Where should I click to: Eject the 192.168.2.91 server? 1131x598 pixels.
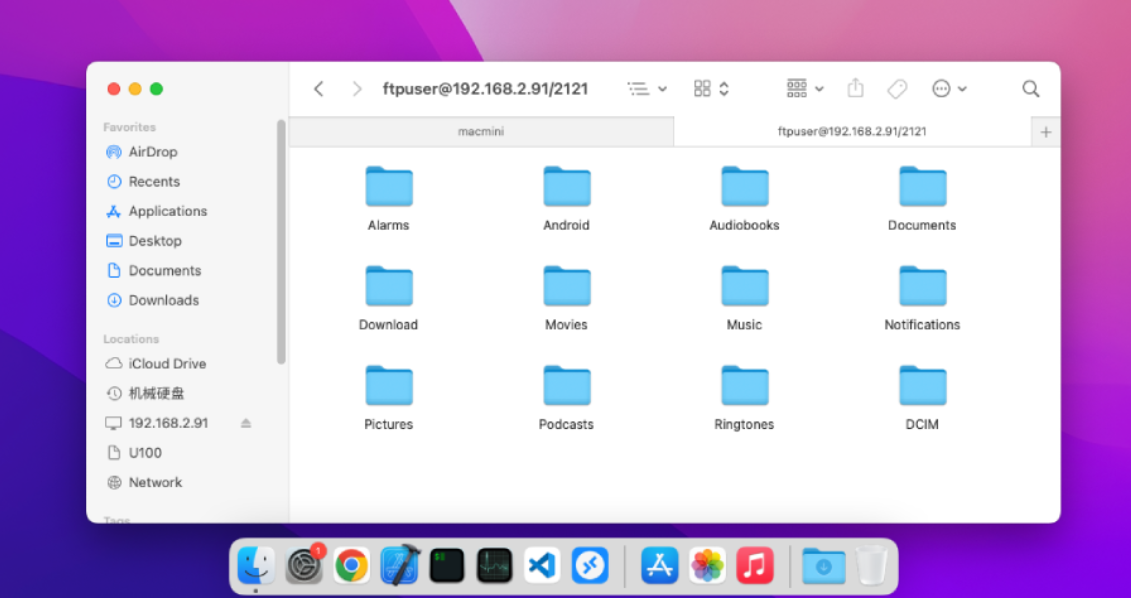246,423
